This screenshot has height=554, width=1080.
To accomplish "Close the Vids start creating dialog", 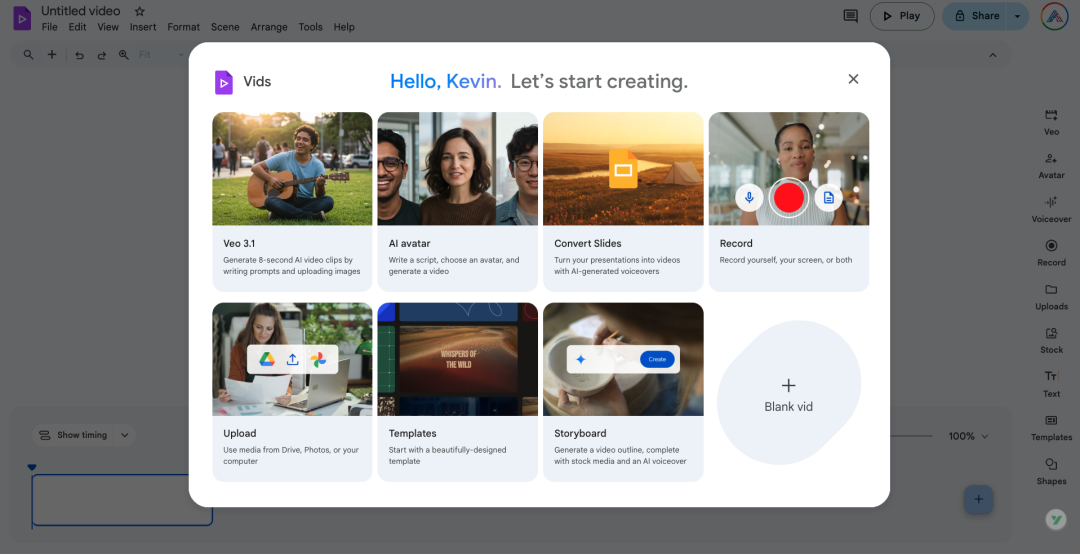I will tap(853, 79).
